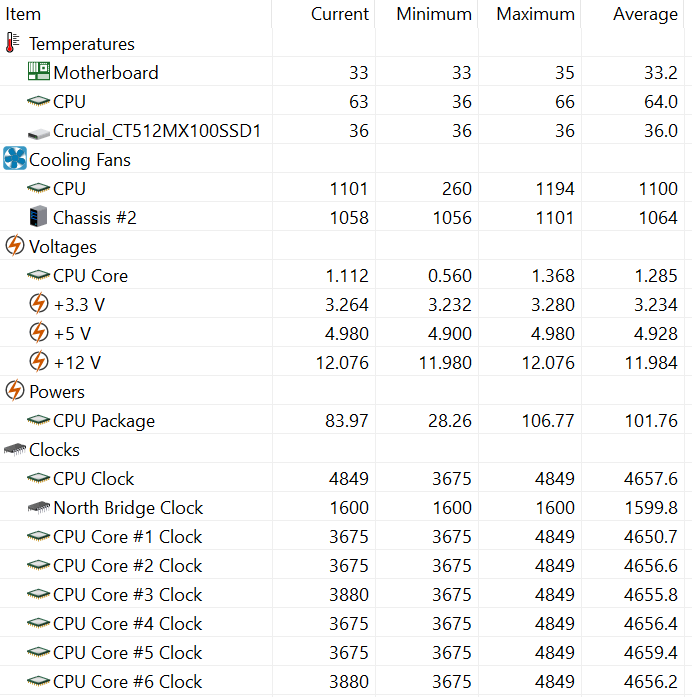
Task: Click the CPU Clock current value 4849
Action: pos(349,478)
